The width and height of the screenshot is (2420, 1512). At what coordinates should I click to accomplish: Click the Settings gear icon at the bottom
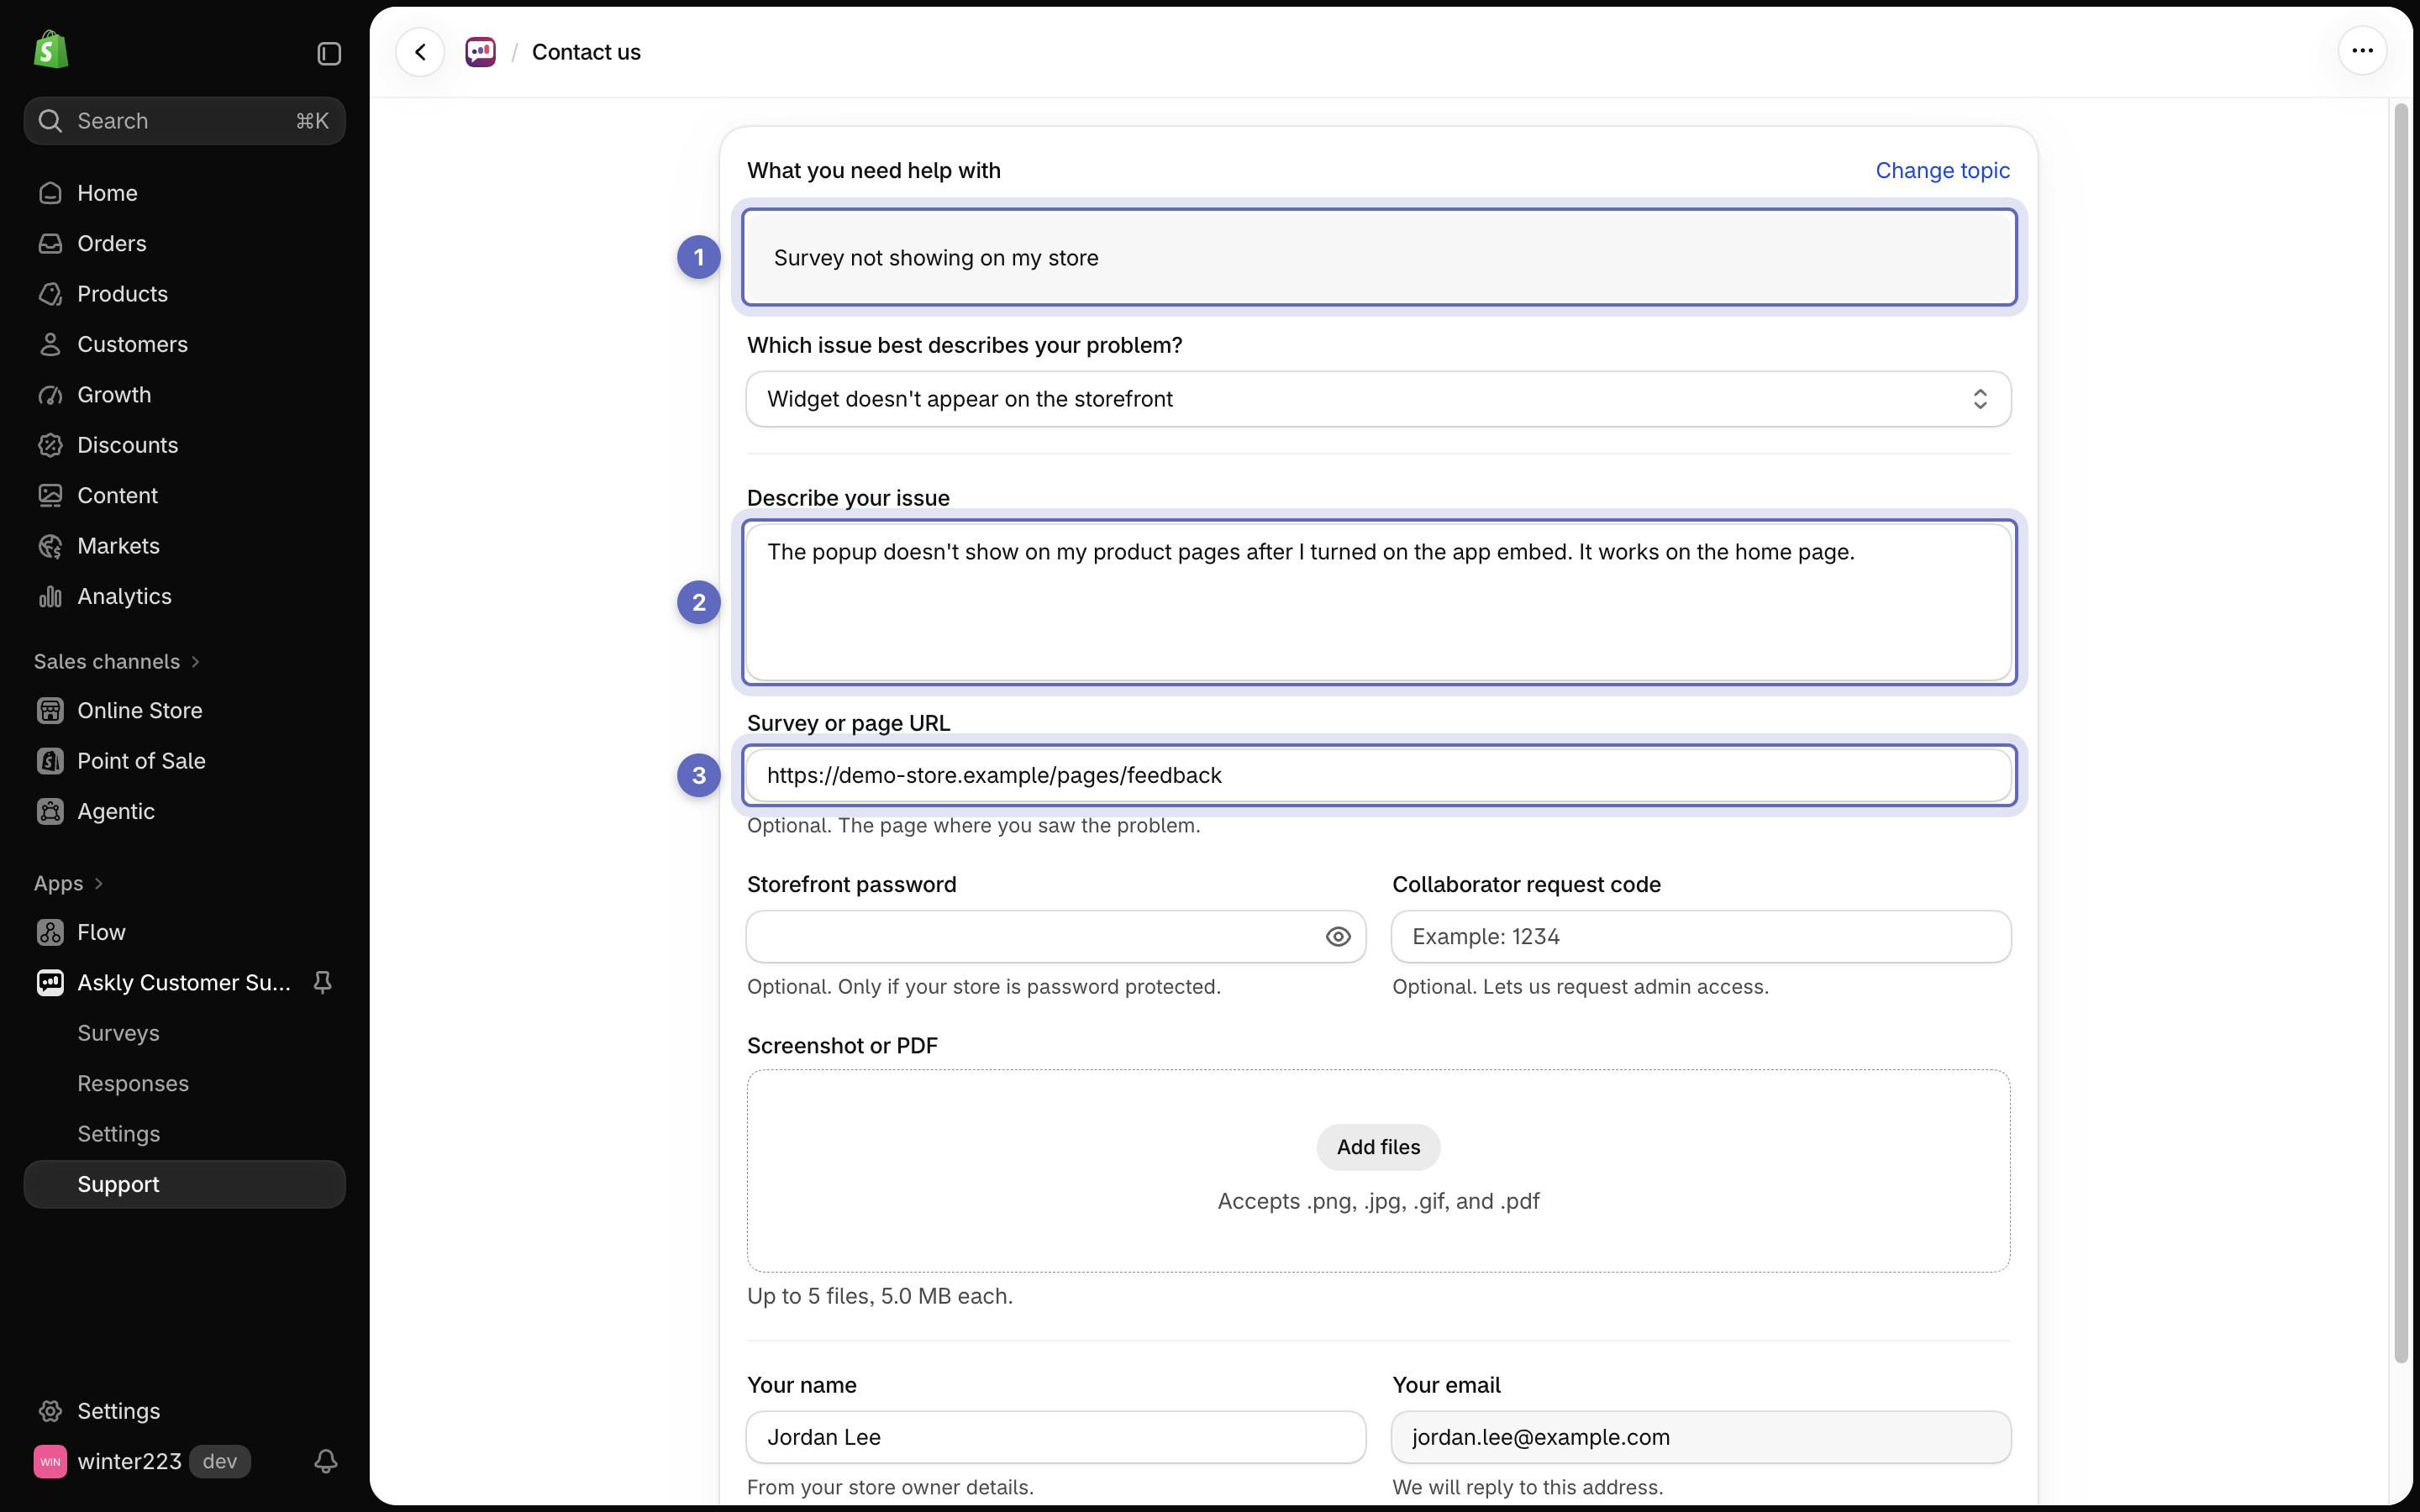coord(50,1411)
